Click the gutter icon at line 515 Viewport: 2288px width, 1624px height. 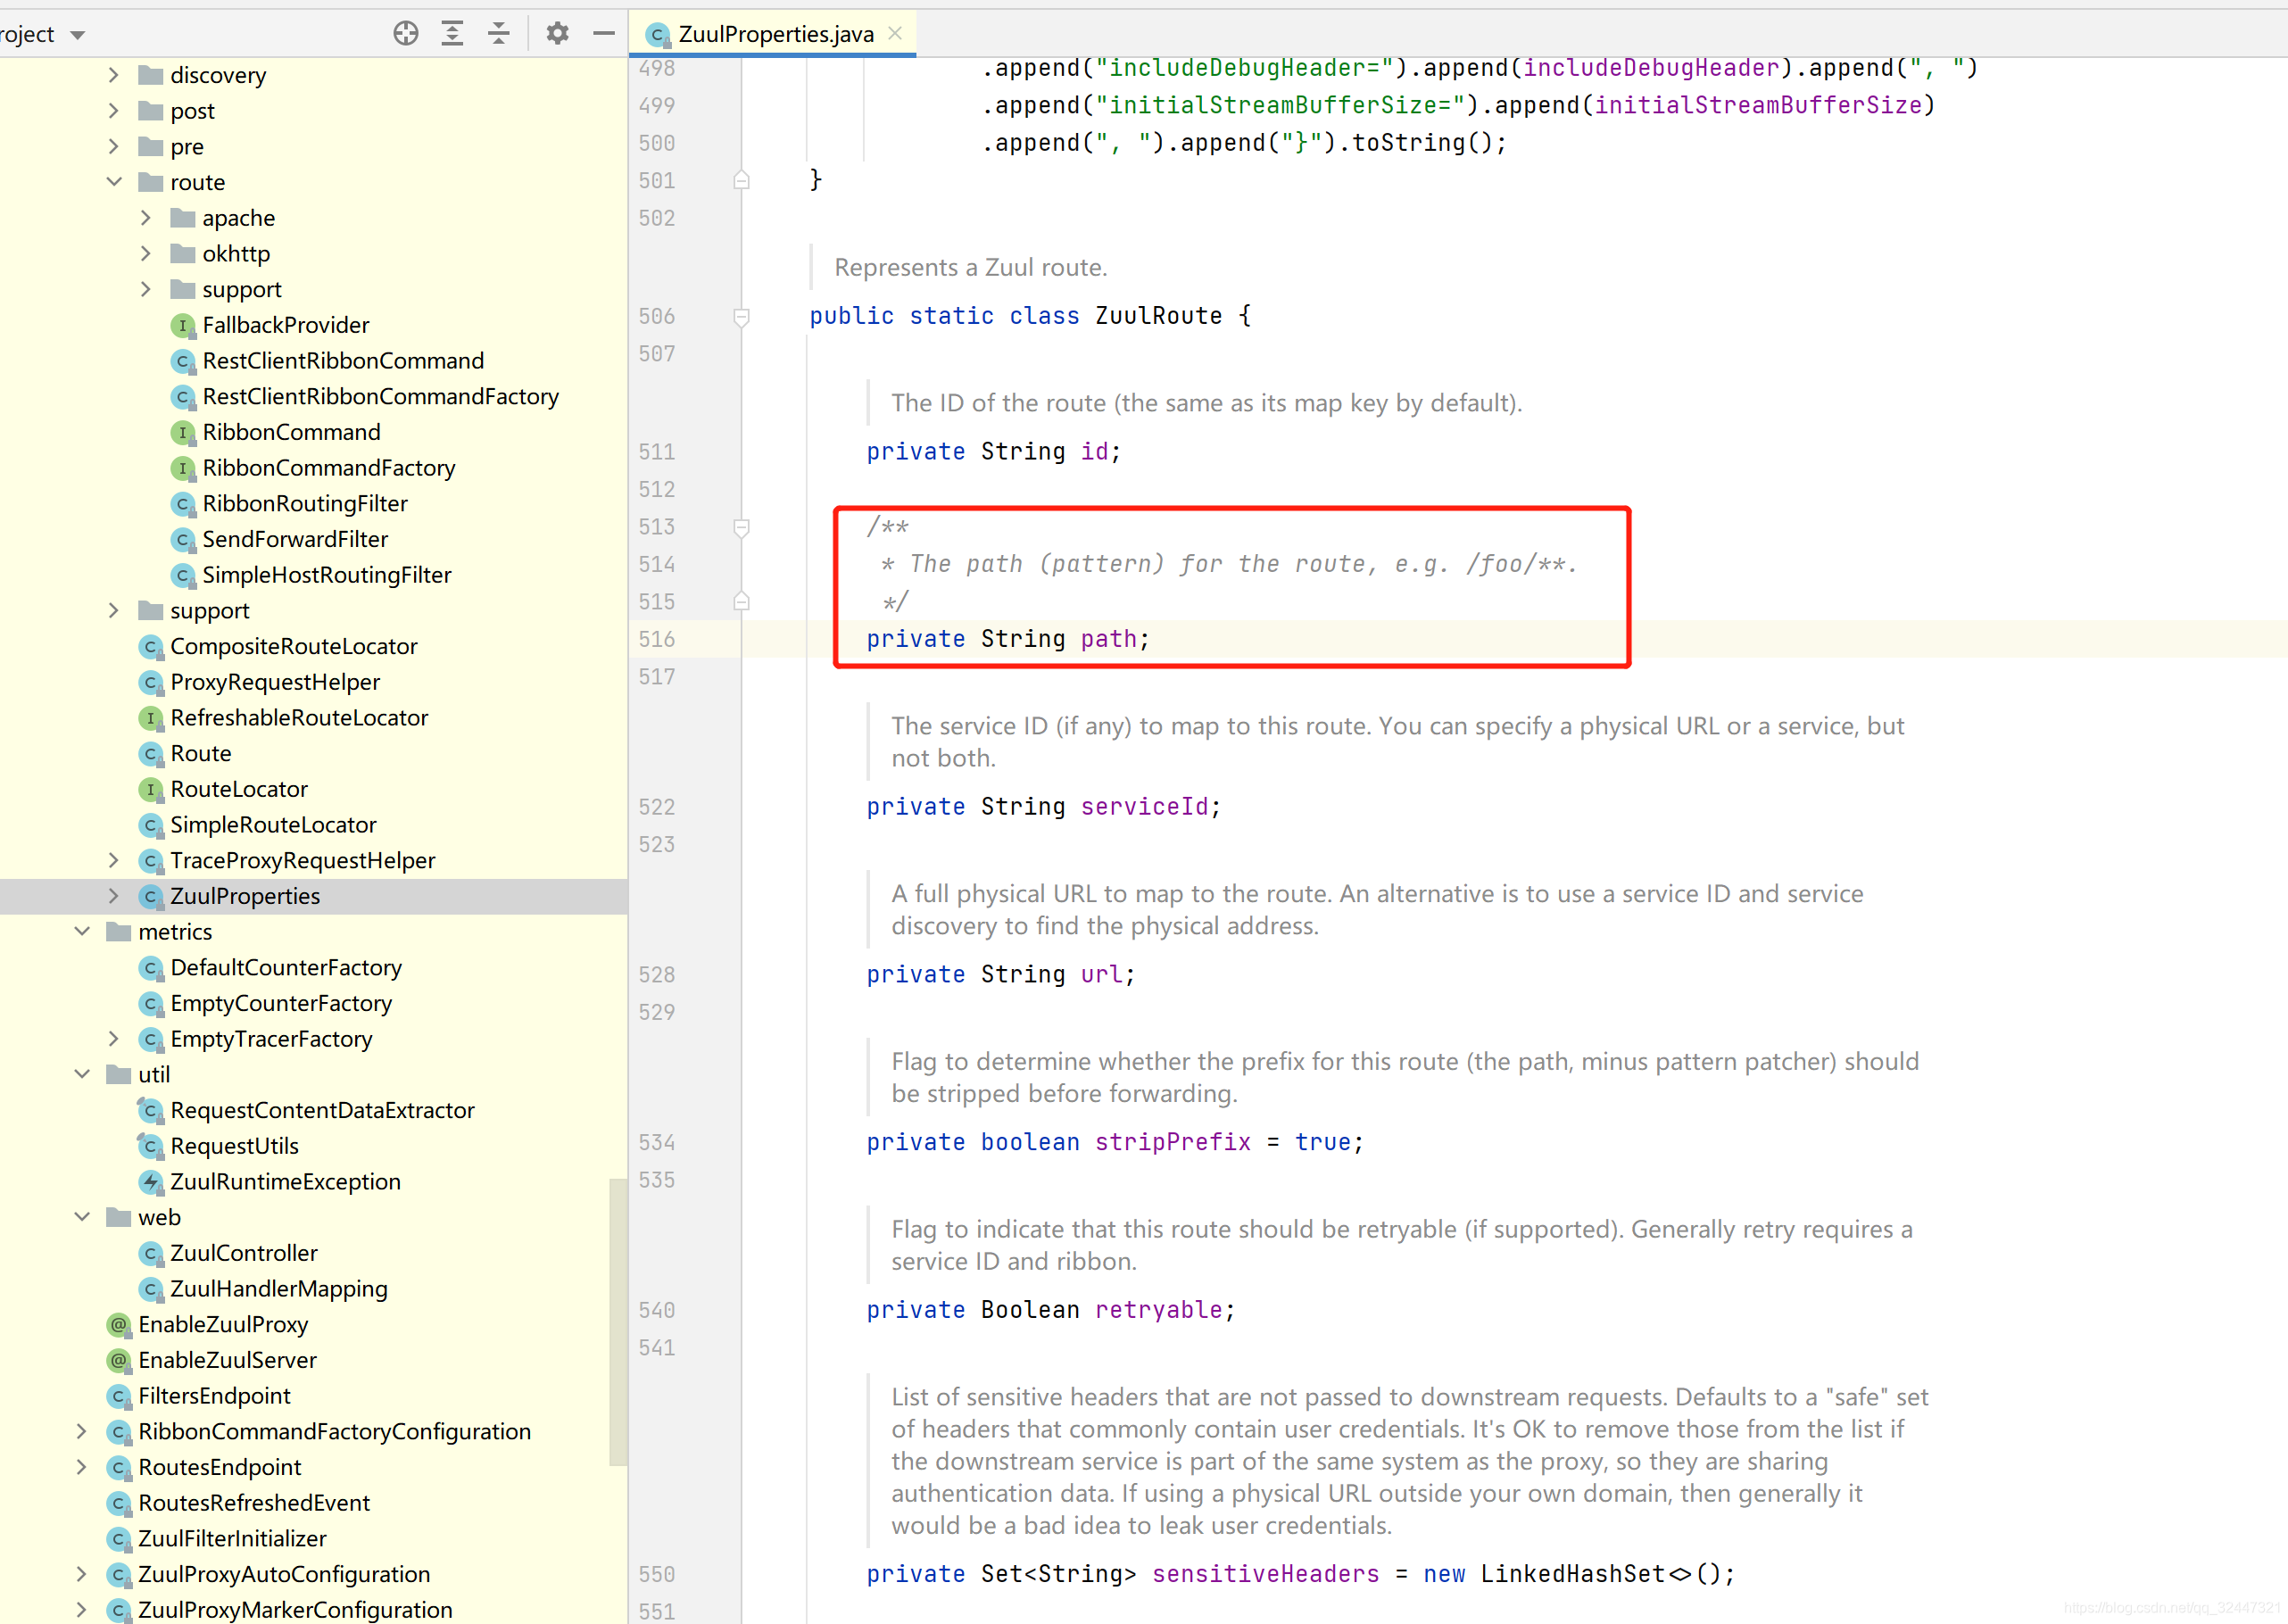pyautogui.click(x=742, y=601)
